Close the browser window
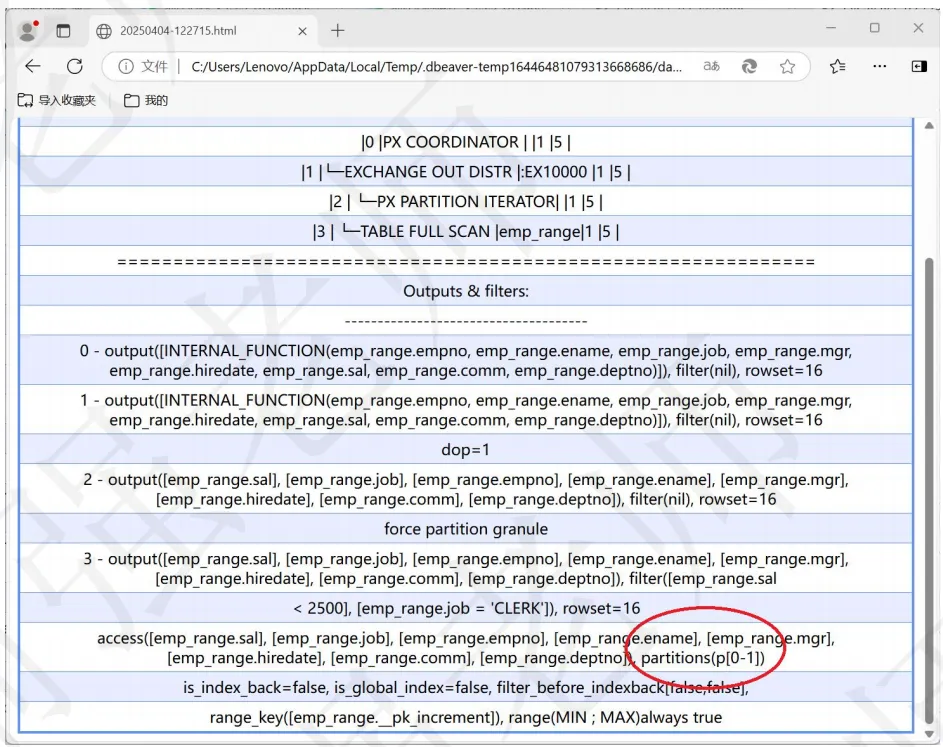The width and height of the screenshot is (943, 747). pyautogui.click(x=918, y=28)
